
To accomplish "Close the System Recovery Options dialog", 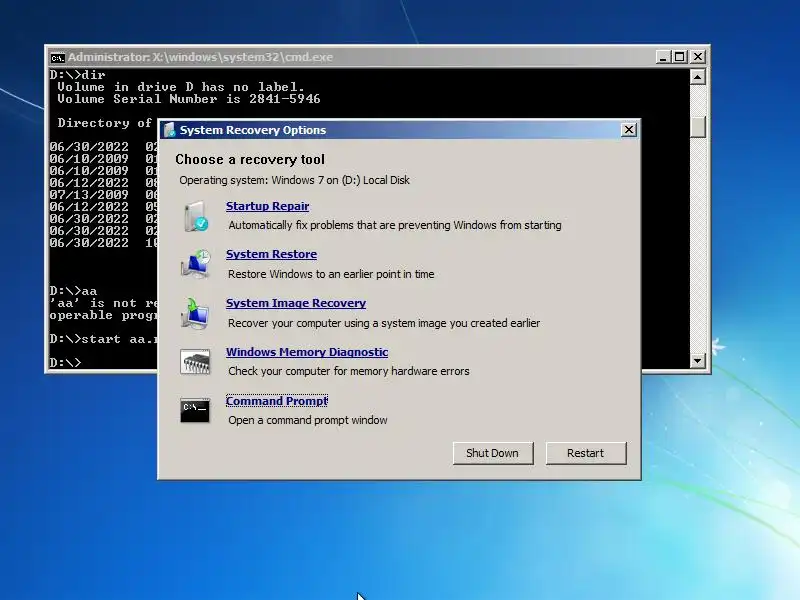I will pos(629,130).
